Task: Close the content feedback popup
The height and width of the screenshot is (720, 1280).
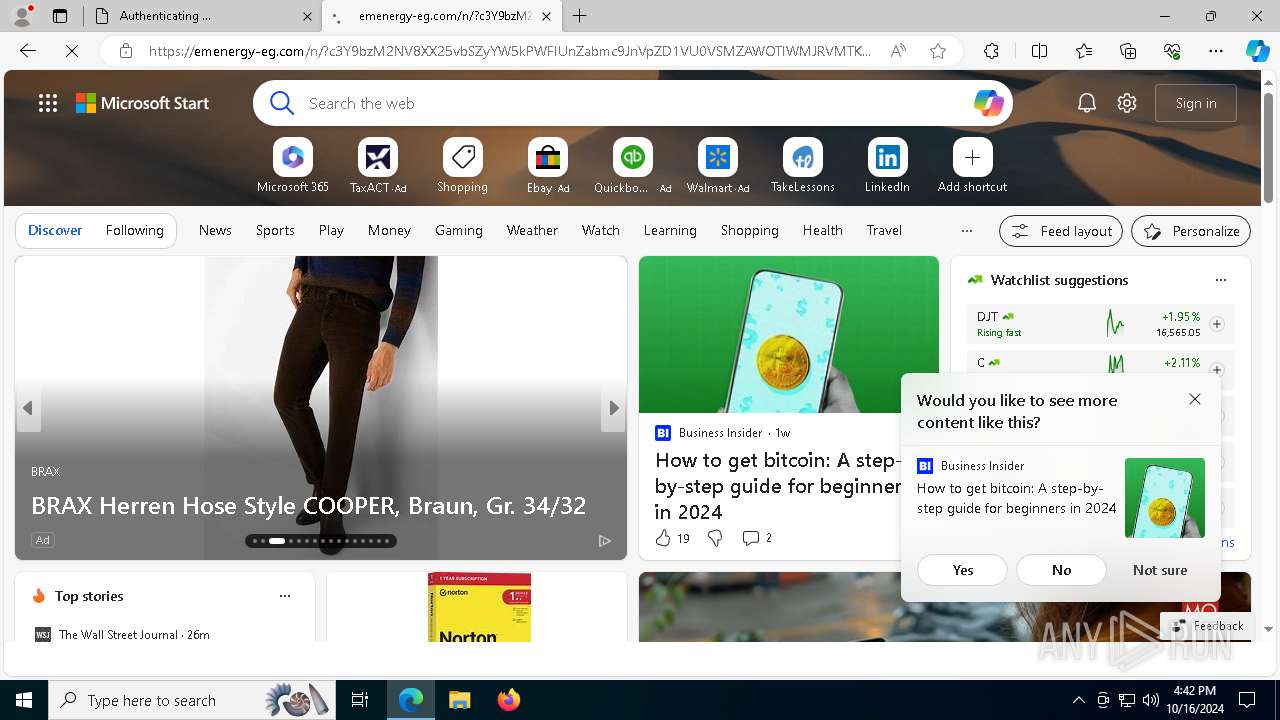Action: 1195,399
